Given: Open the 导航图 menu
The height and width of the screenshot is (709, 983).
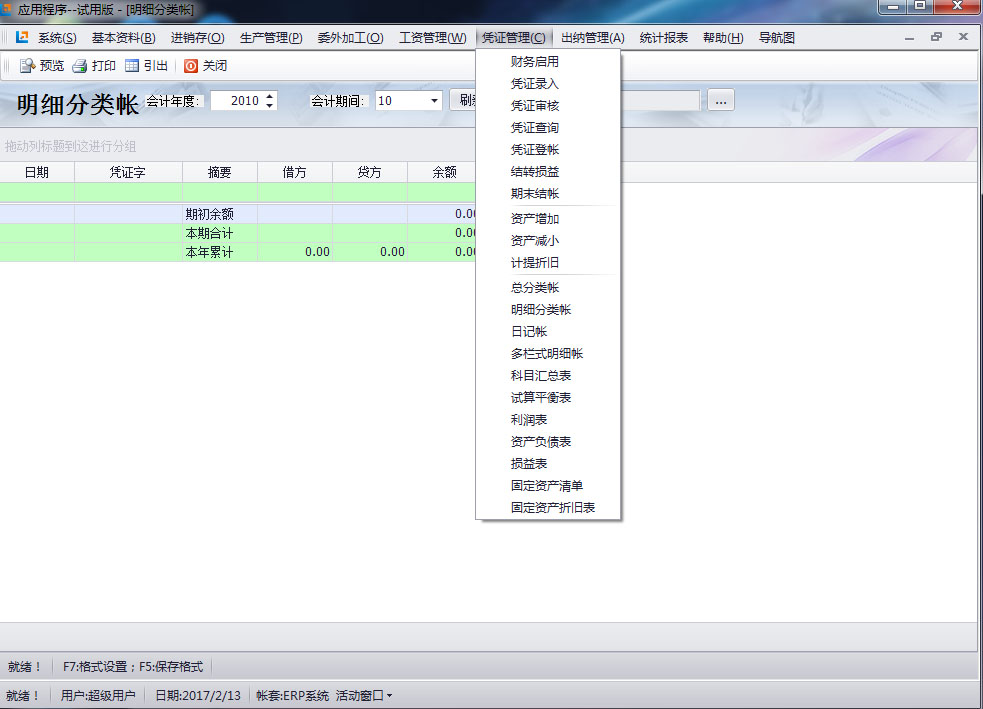Looking at the screenshot, I should [x=777, y=38].
